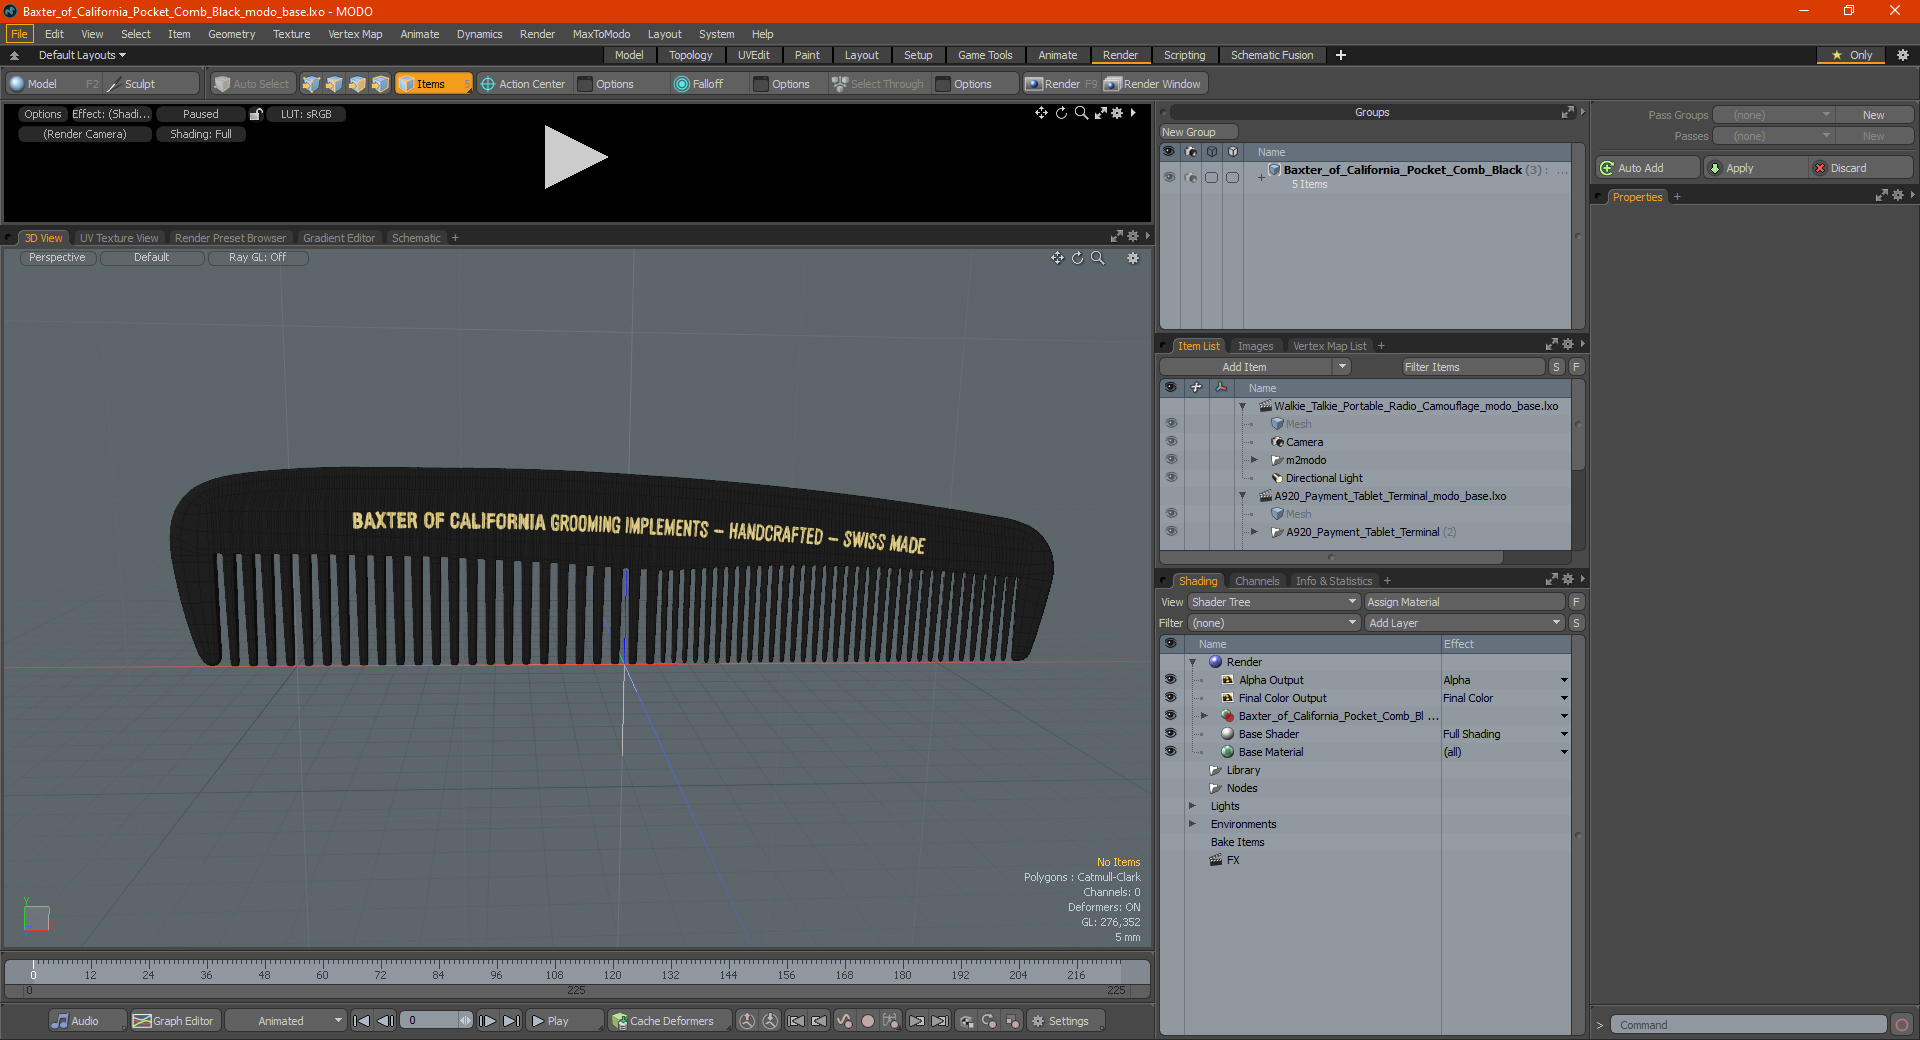Toggle visibility of Camera item
Screen dimensions: 1920x1040
coord(1171,441)
